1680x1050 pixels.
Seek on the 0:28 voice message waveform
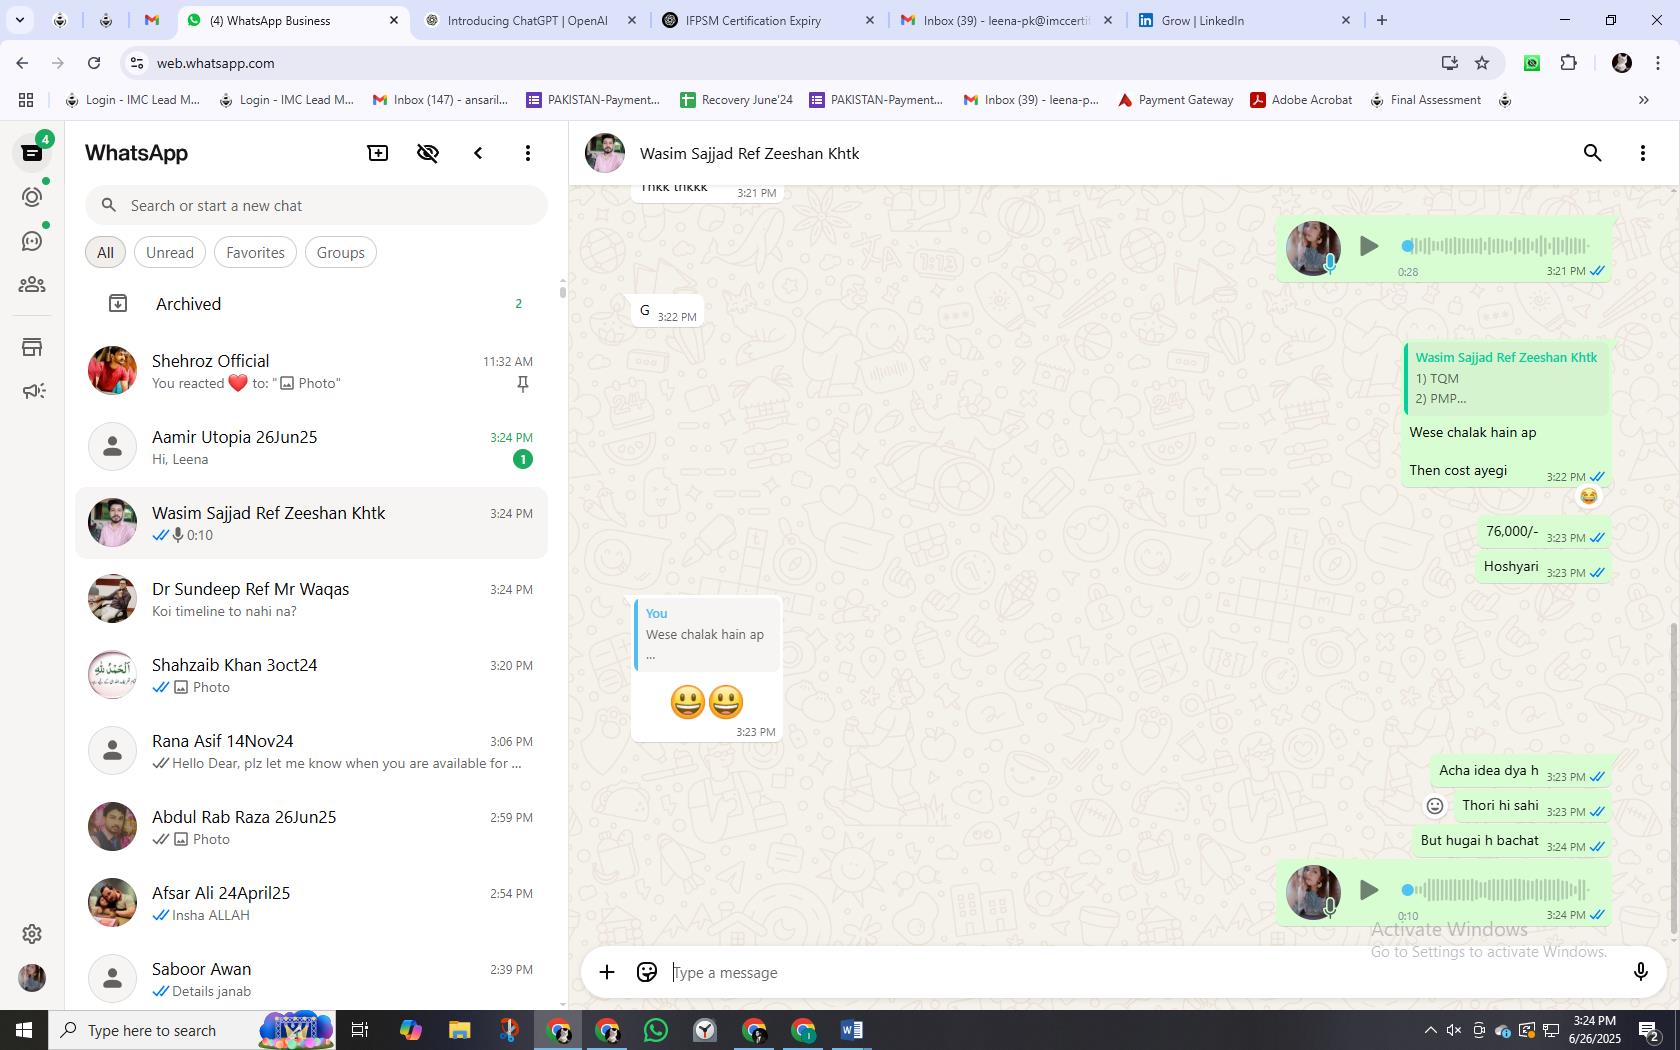pos(1496,246)
